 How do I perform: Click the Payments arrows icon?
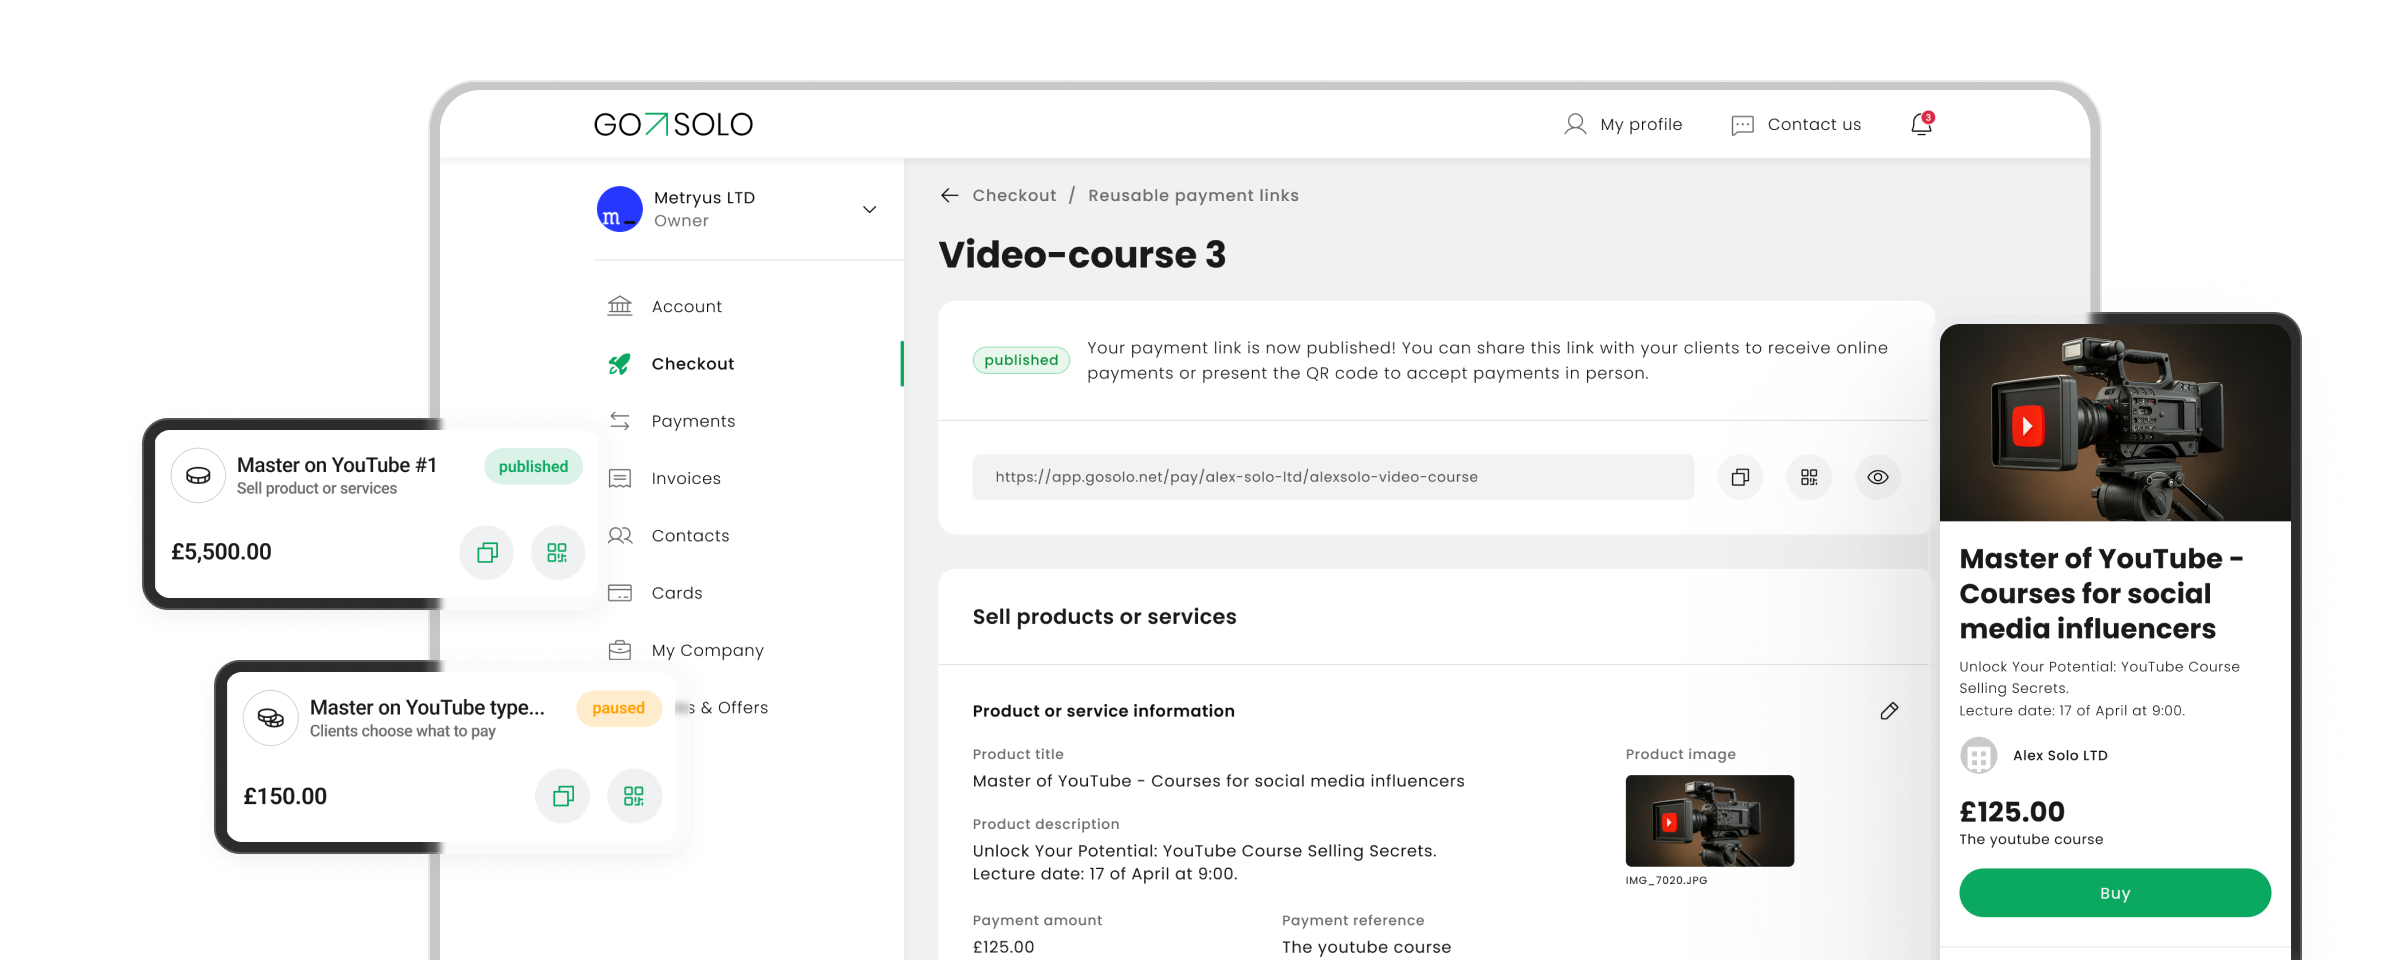(x=620, y=421)
